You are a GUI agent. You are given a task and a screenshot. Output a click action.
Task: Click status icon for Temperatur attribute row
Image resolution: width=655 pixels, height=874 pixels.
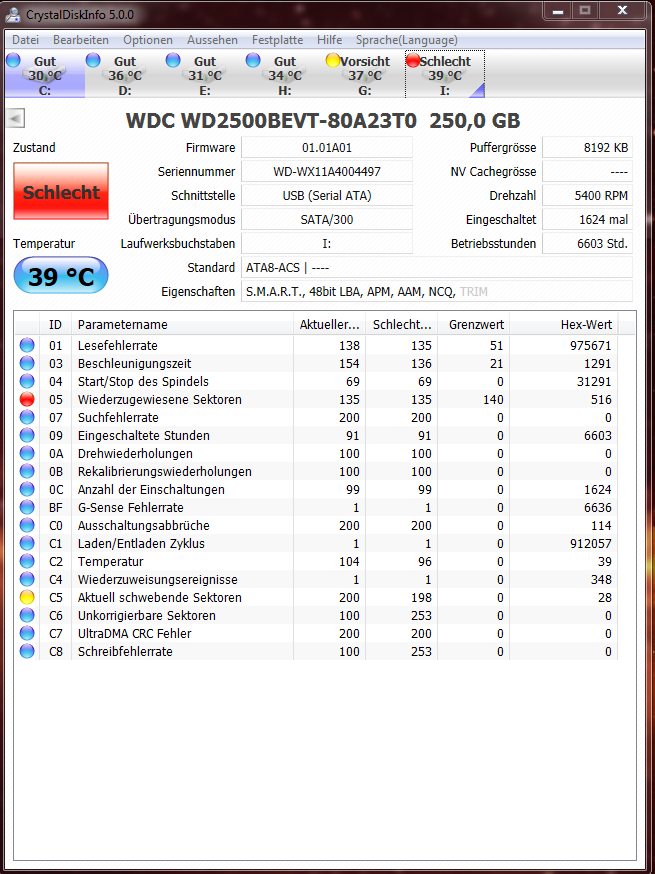point(27,561)
